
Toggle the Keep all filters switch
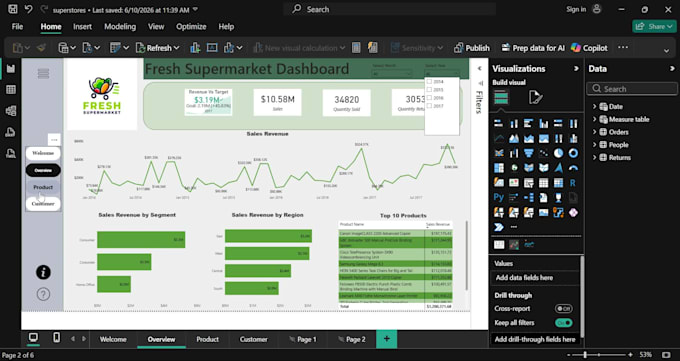pyautogui.click(x=564, y=323)
